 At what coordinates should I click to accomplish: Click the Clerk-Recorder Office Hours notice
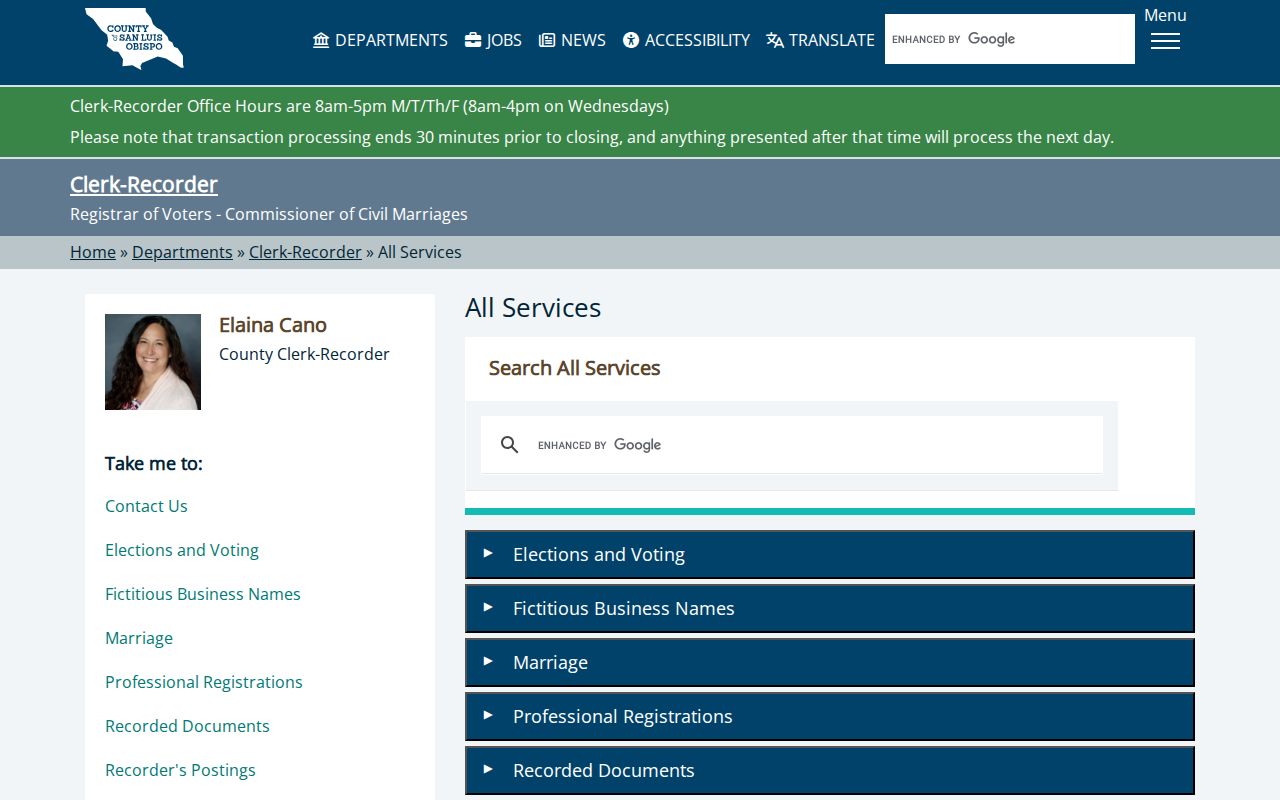pyautogui.click(x=369, y=106)
